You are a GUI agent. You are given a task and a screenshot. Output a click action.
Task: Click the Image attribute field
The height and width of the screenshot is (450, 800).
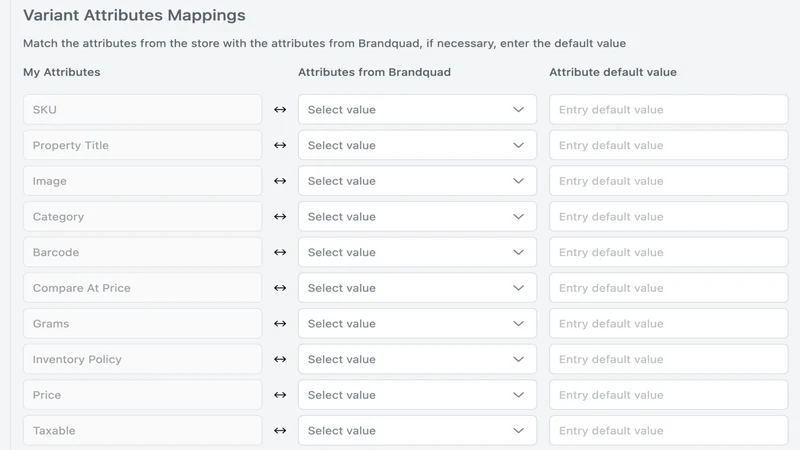[142, 181]
